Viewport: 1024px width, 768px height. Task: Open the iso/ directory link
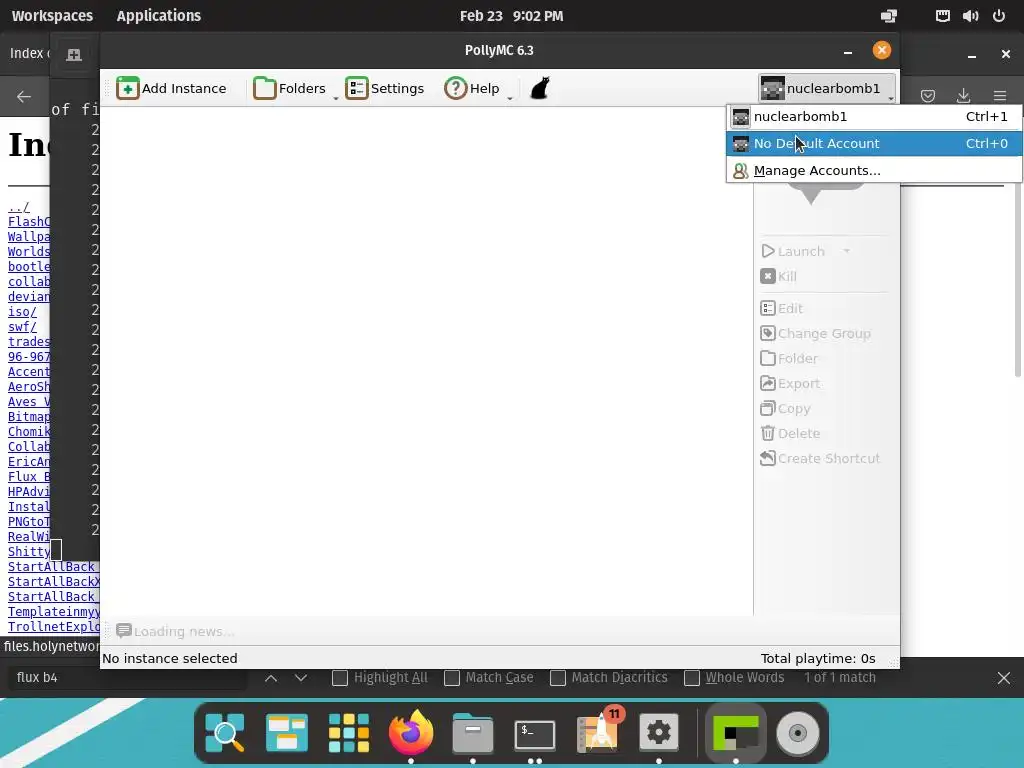click(x=22, y=312)
